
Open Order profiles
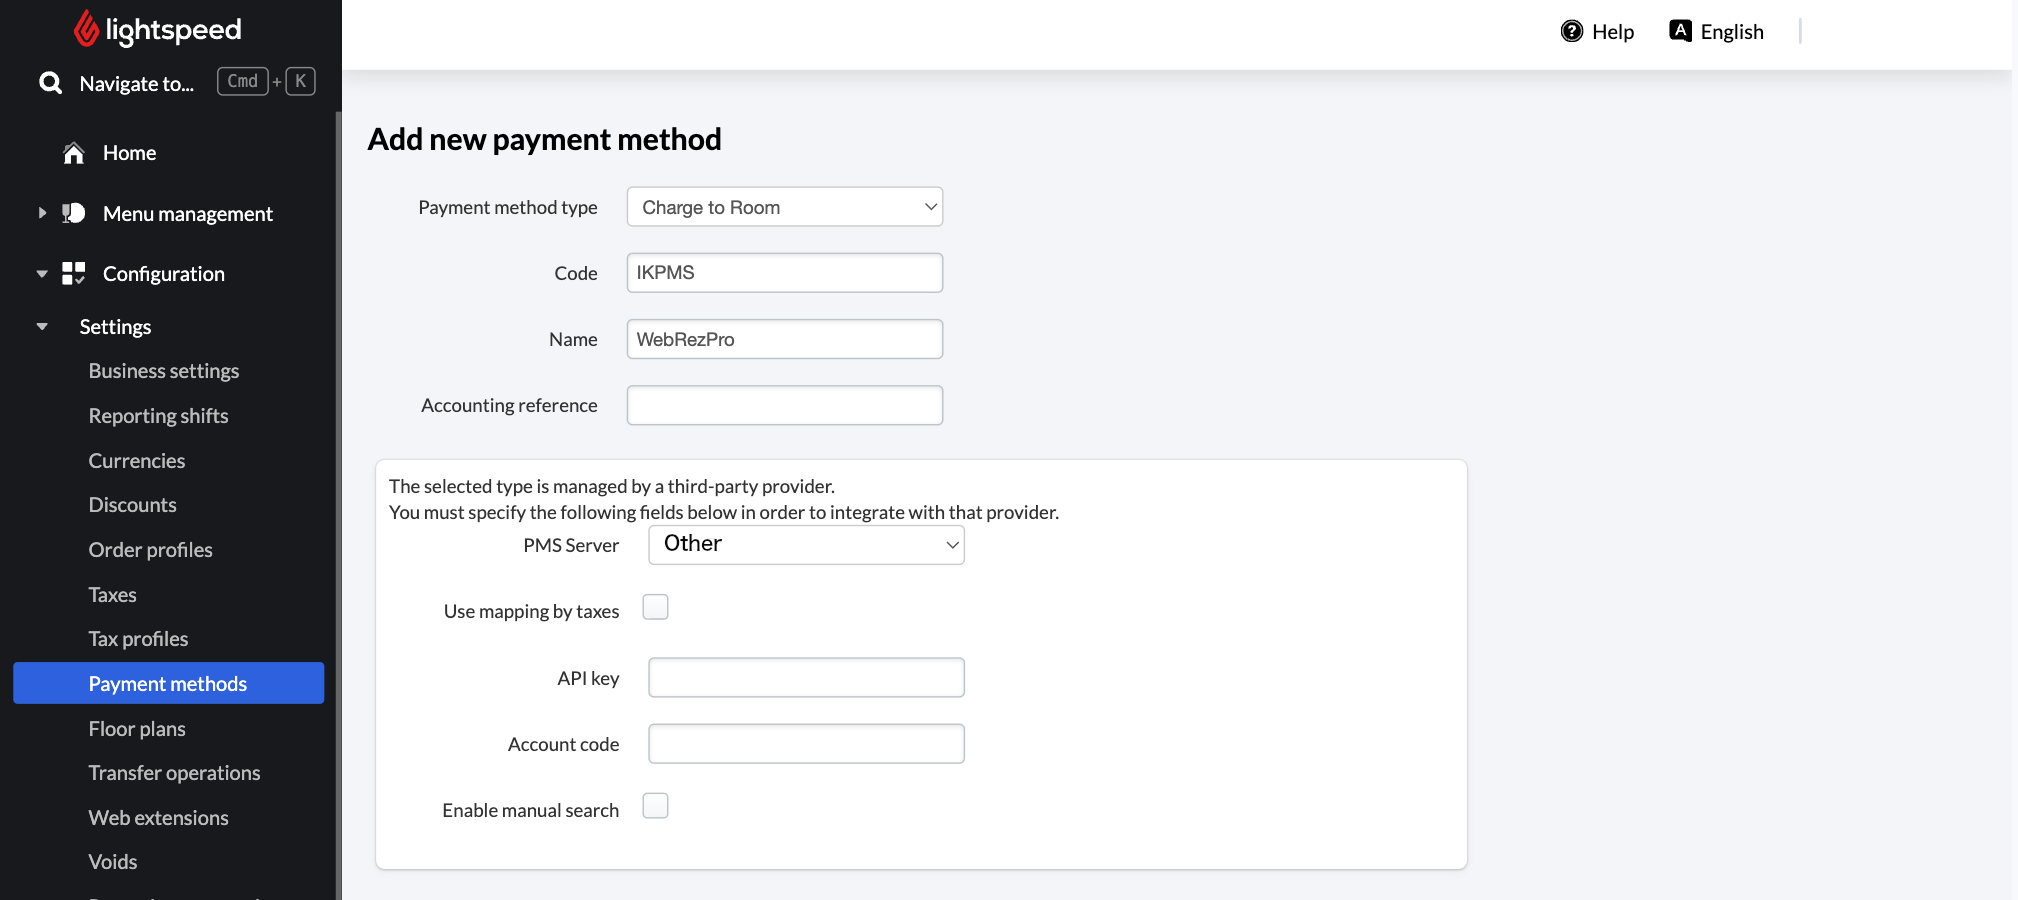tap(151, 550)
